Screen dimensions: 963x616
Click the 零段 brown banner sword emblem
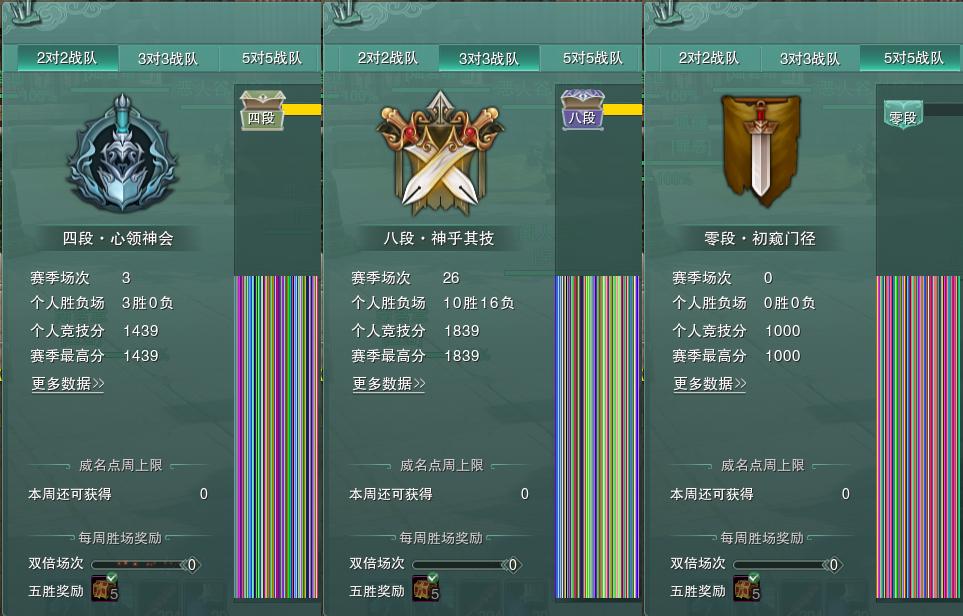pyautogui.click(x=761, y=149)
